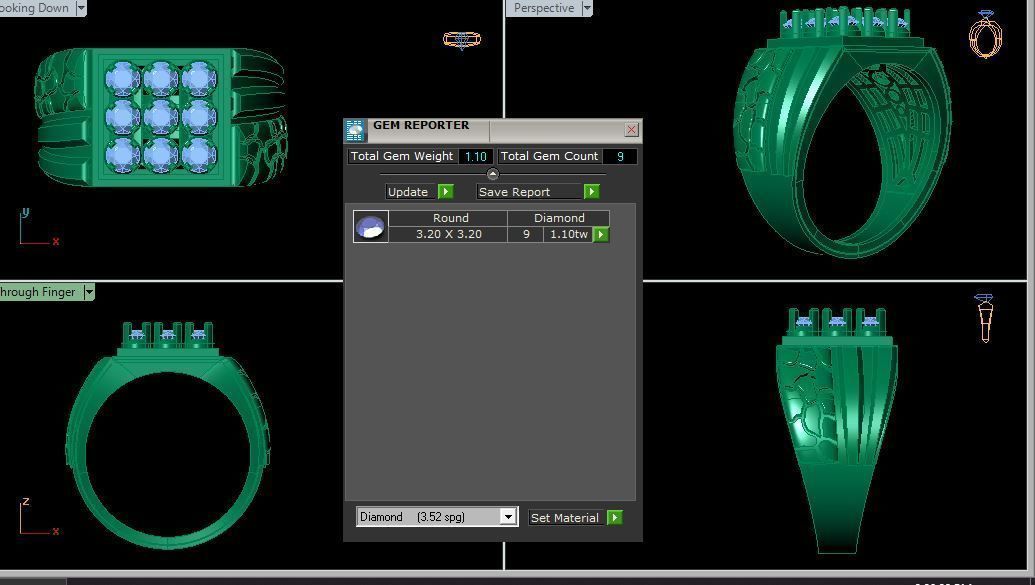Select the Looking Down viewport label
This screenshot has width=1035, height=585.
pyautogui.click(x=36, y=8)
